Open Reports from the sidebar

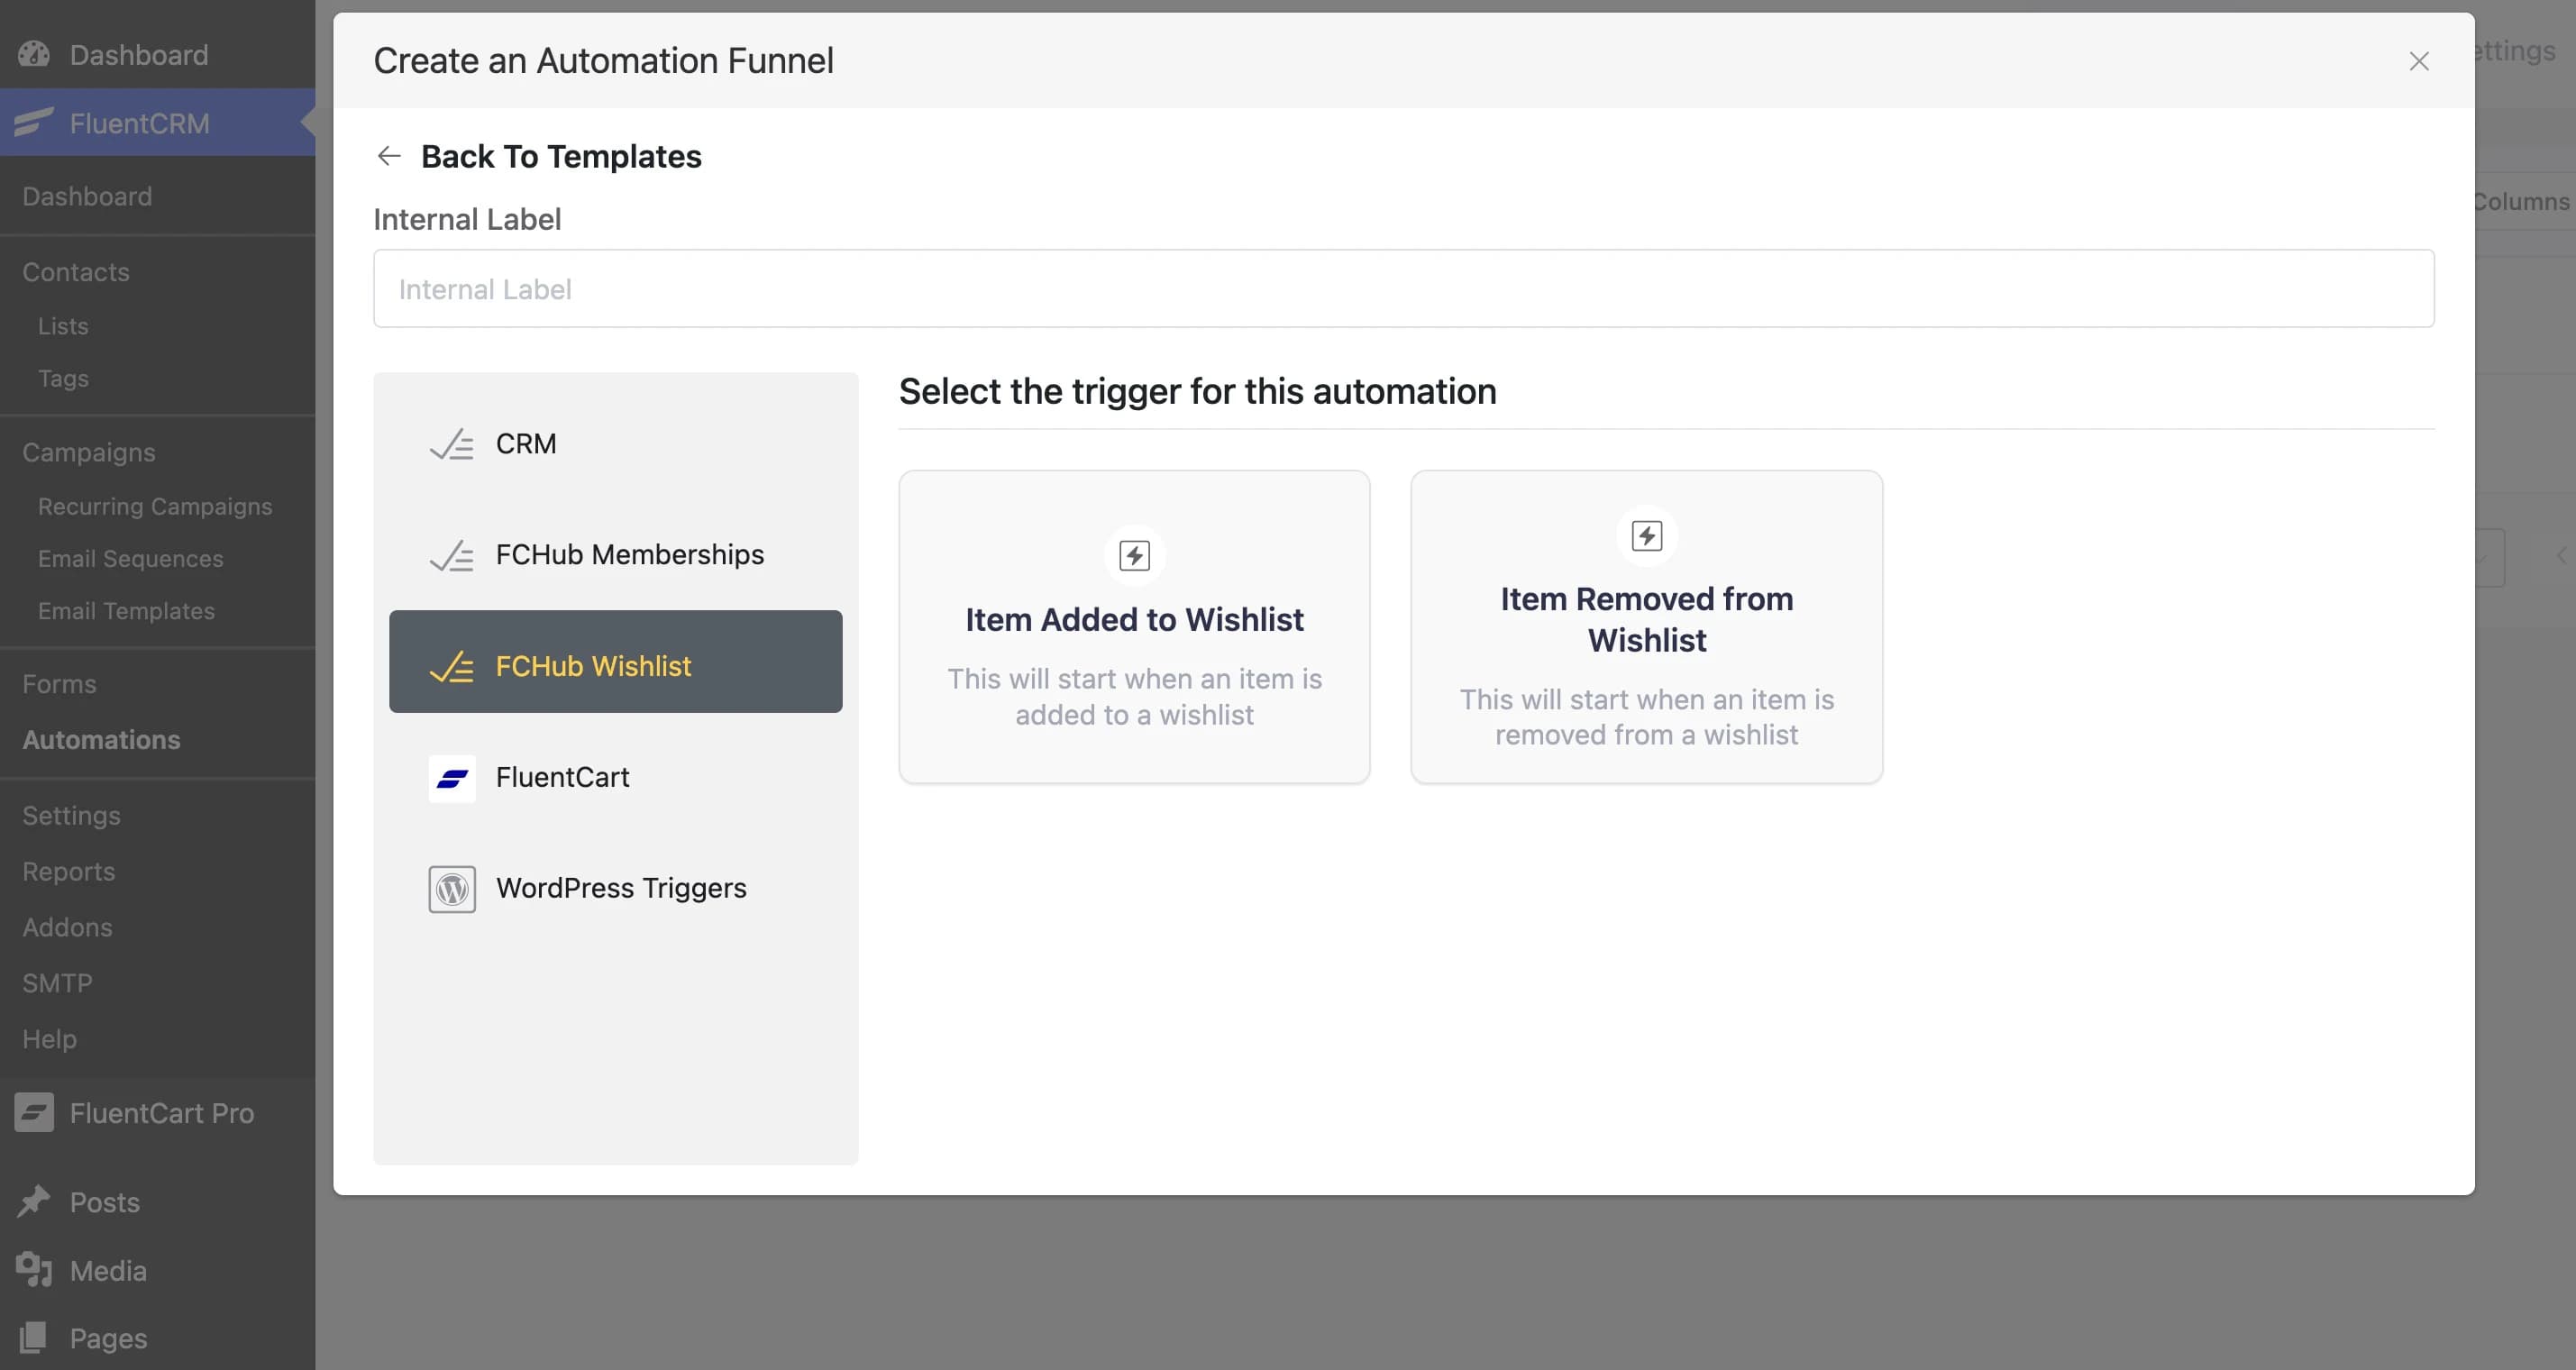pos(68,871)
